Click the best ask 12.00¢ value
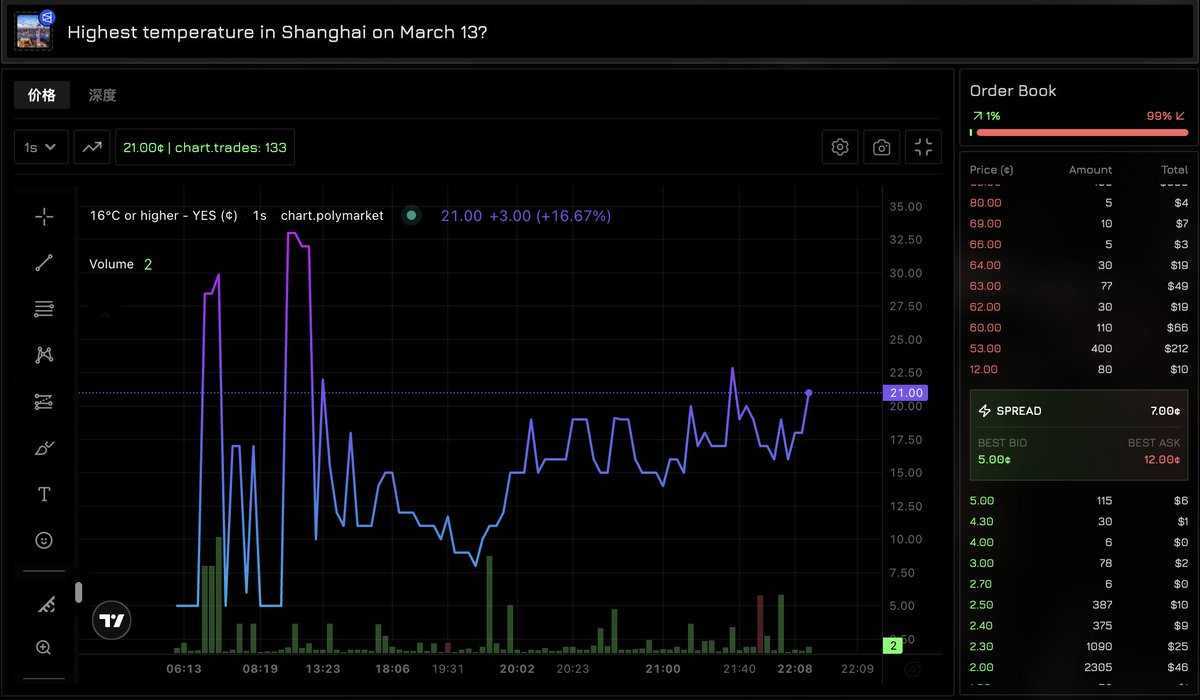 (x=1160, y=460)
